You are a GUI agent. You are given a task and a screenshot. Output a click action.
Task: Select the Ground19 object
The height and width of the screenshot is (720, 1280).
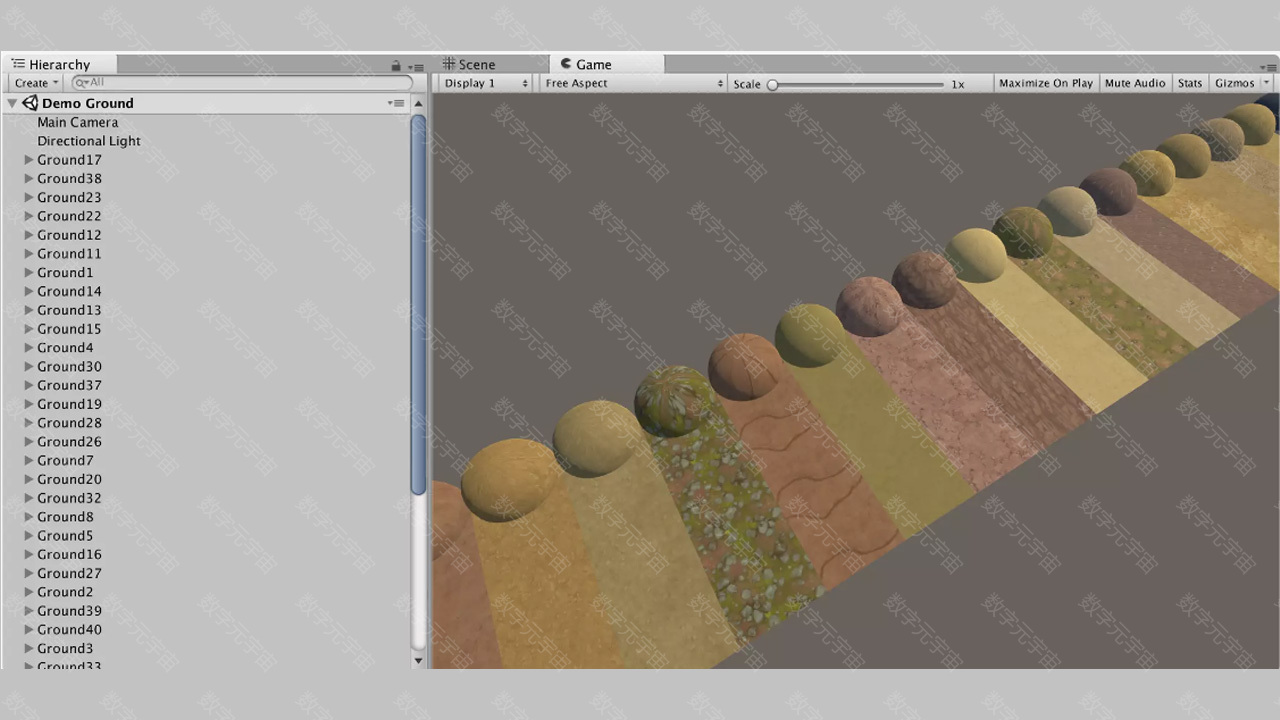[69, 404]
